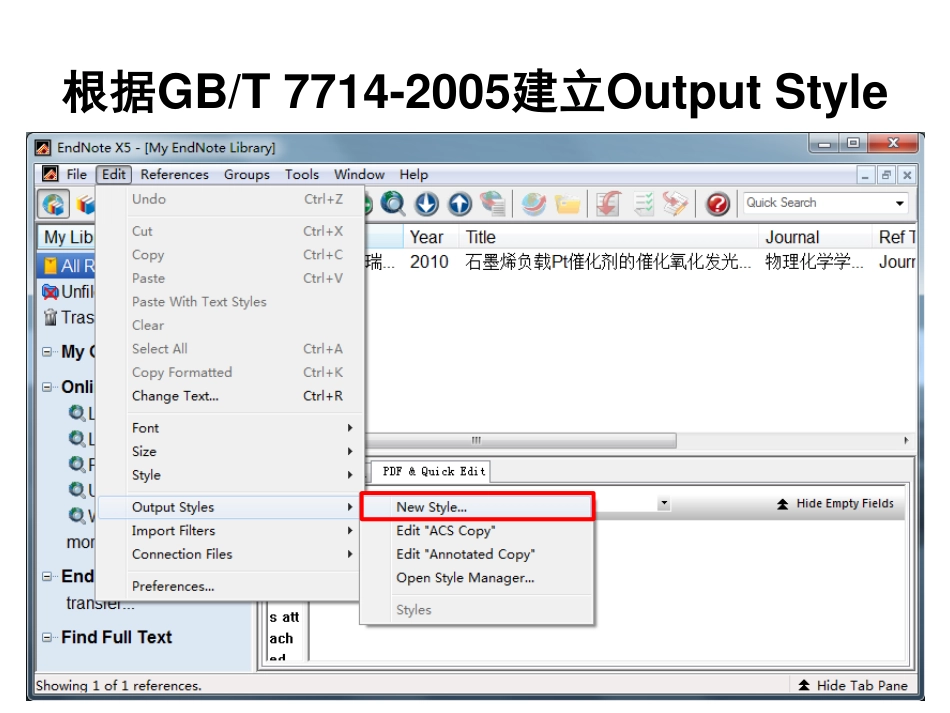Click the Quick Search input field
Viewport: 950px width, 713px height.
815,203
